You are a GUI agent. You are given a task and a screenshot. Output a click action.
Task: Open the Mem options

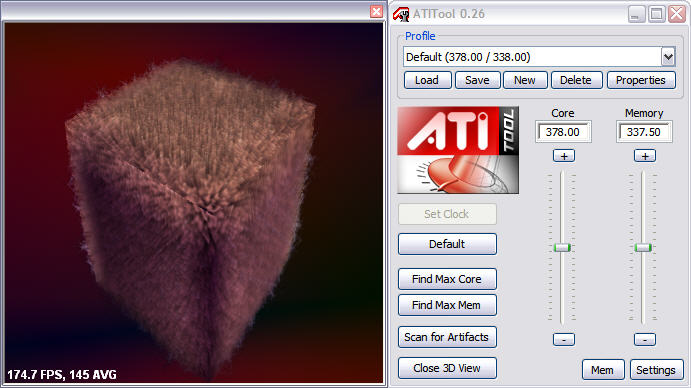[x=603, y=370]
